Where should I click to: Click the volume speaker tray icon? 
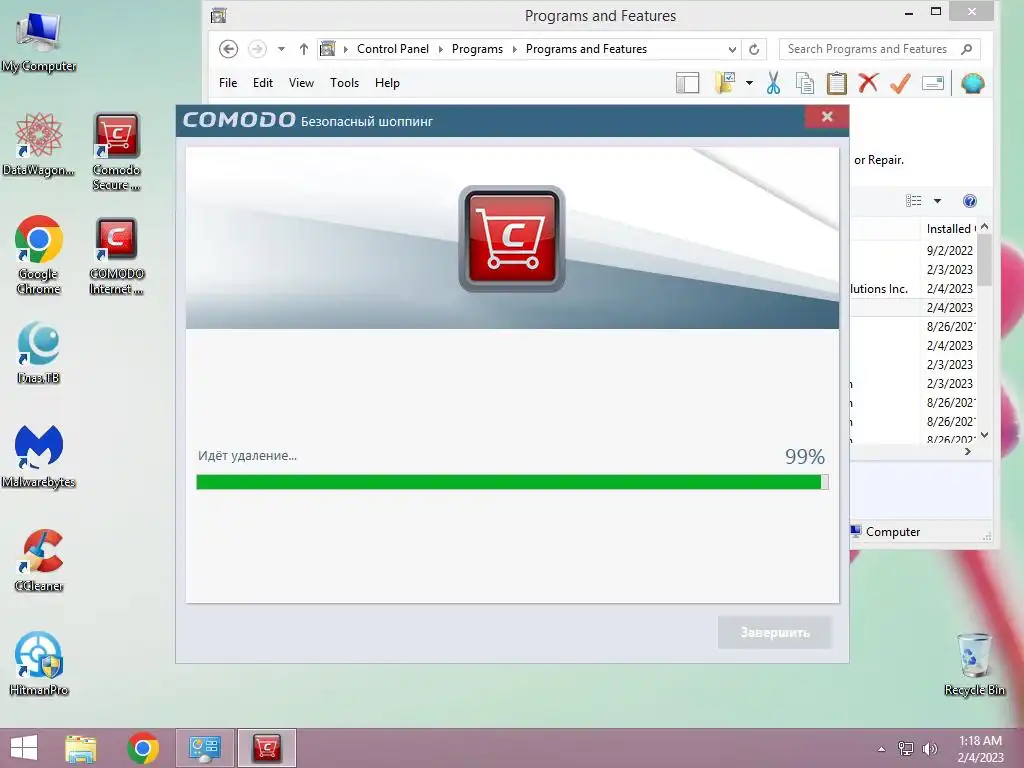[929, 748]
